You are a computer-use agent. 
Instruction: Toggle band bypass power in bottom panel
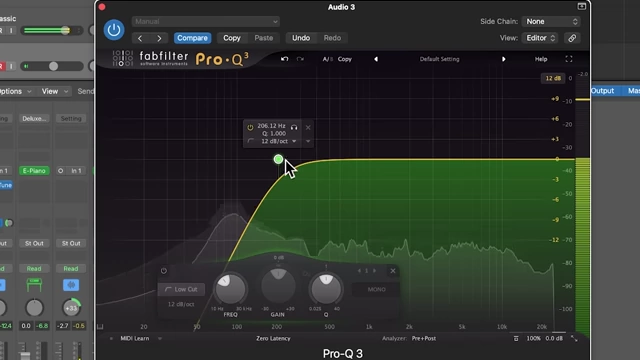click(164, 271)
